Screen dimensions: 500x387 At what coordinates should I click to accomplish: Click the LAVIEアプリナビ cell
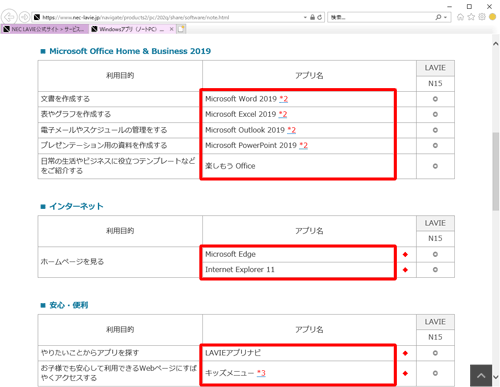[x=298, y=353]
